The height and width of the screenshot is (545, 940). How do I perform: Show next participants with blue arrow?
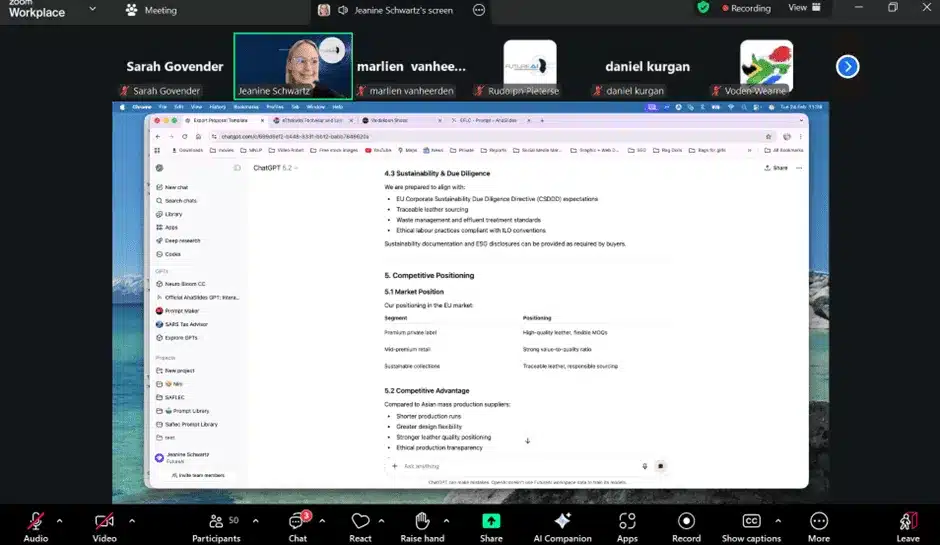pos(847,67)
